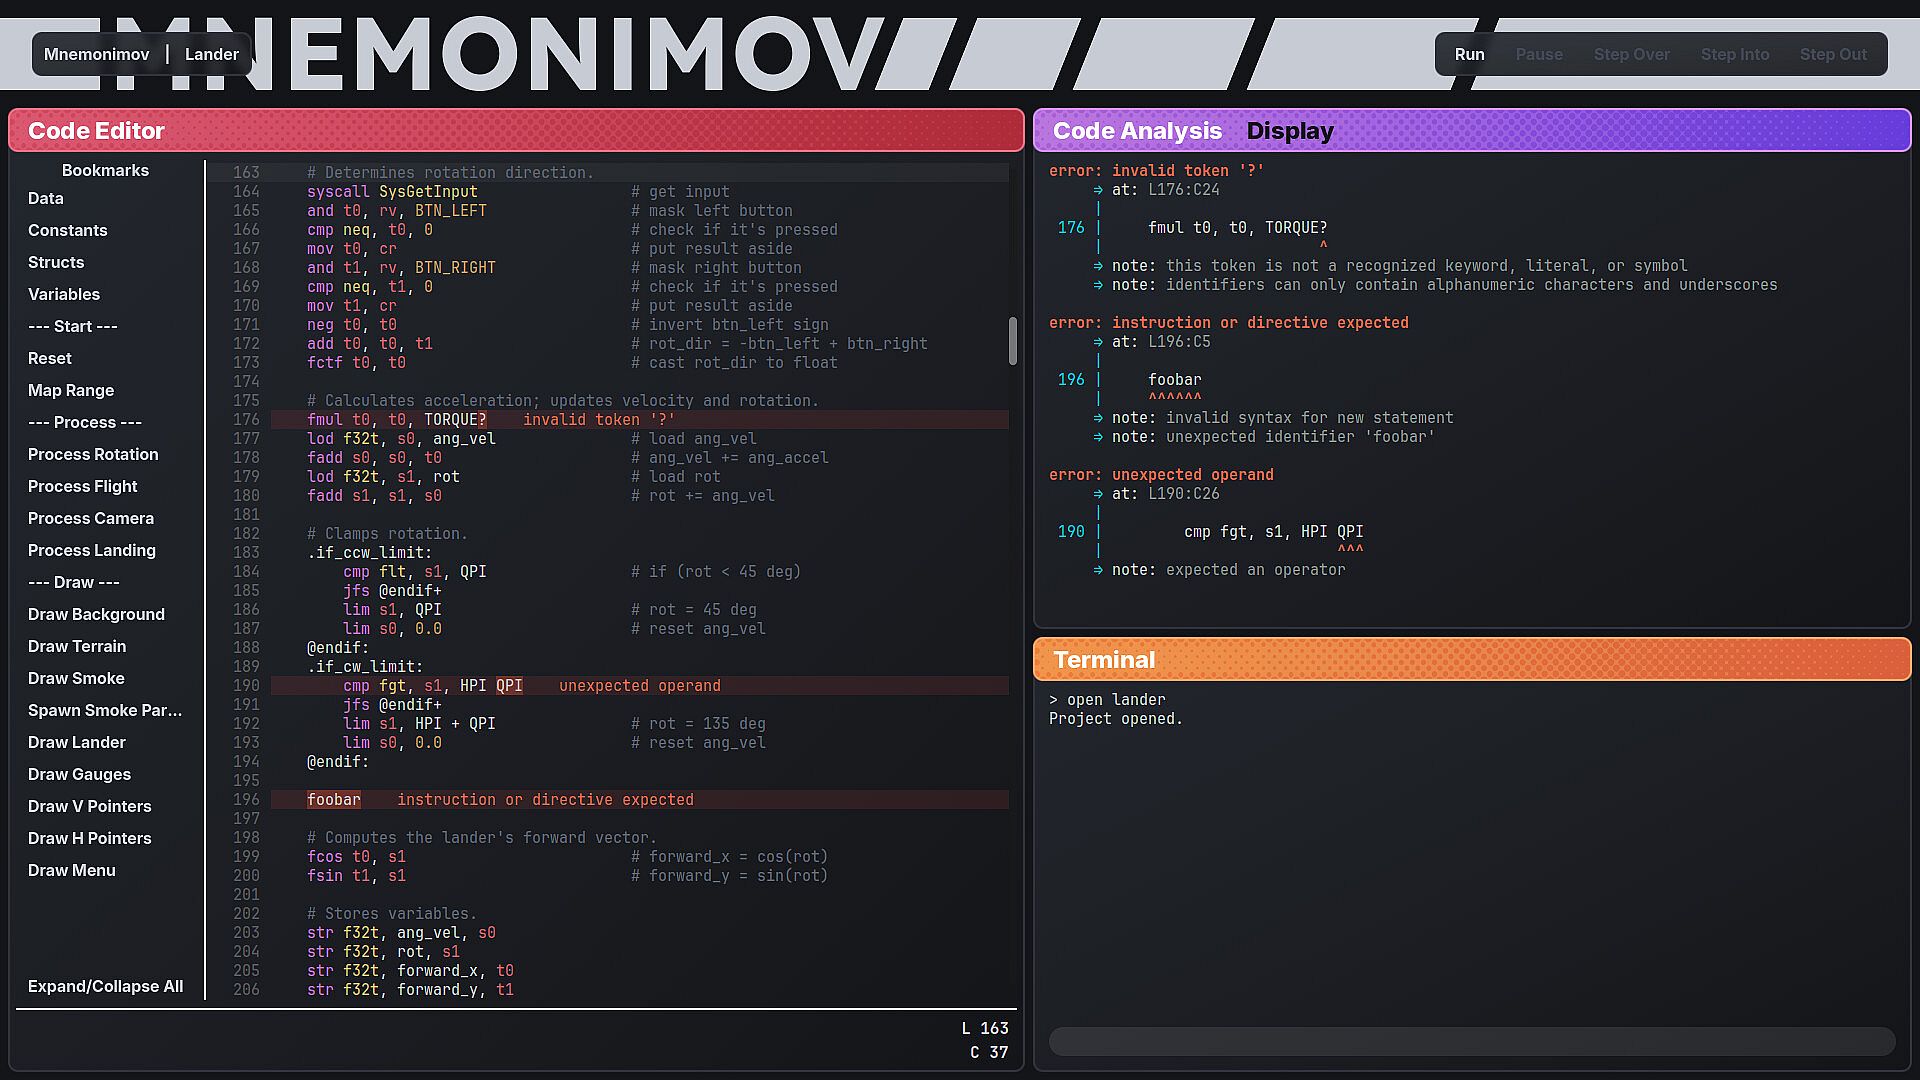1920x1080 pixels.
Task: Click line 196 containing foobar error
Action: click(334, 800)
